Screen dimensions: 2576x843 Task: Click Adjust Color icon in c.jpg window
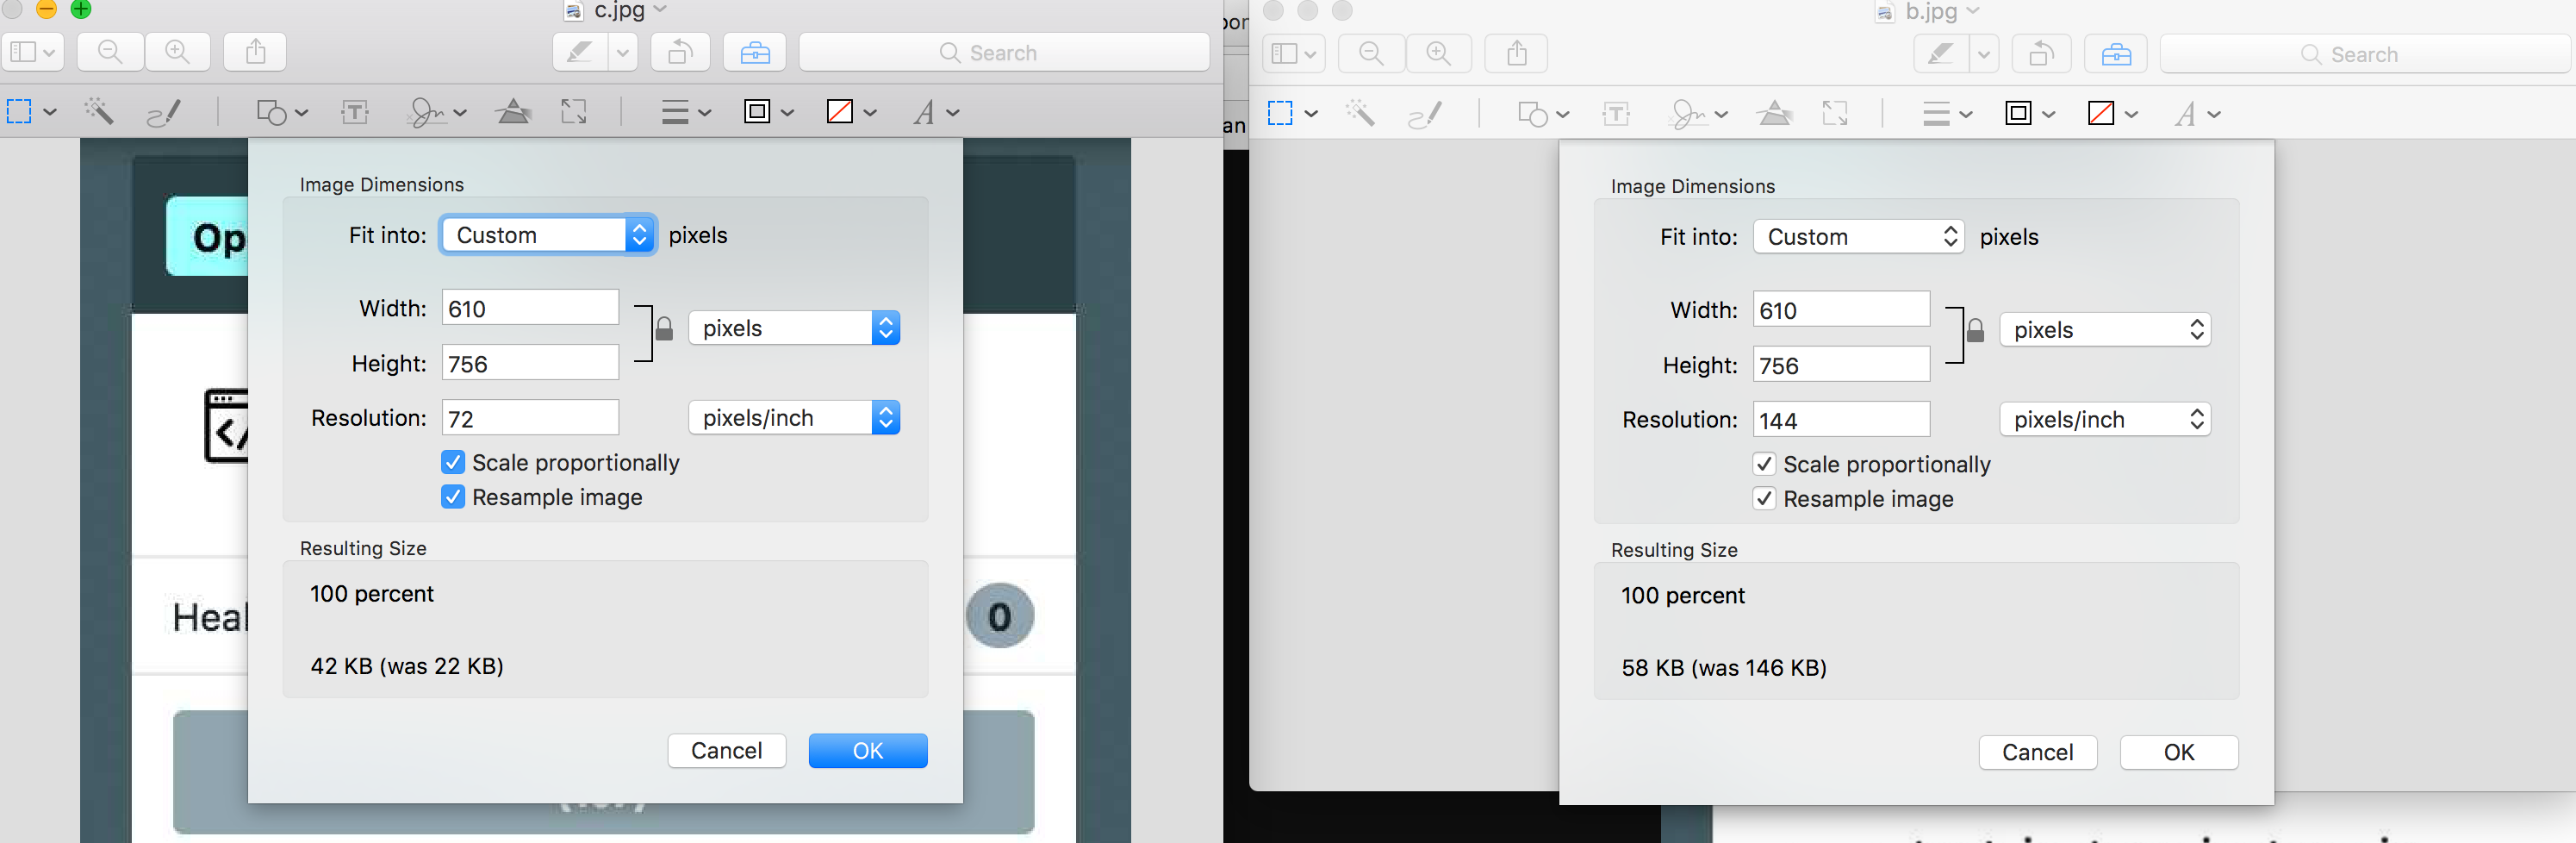(x=514, y=111)
